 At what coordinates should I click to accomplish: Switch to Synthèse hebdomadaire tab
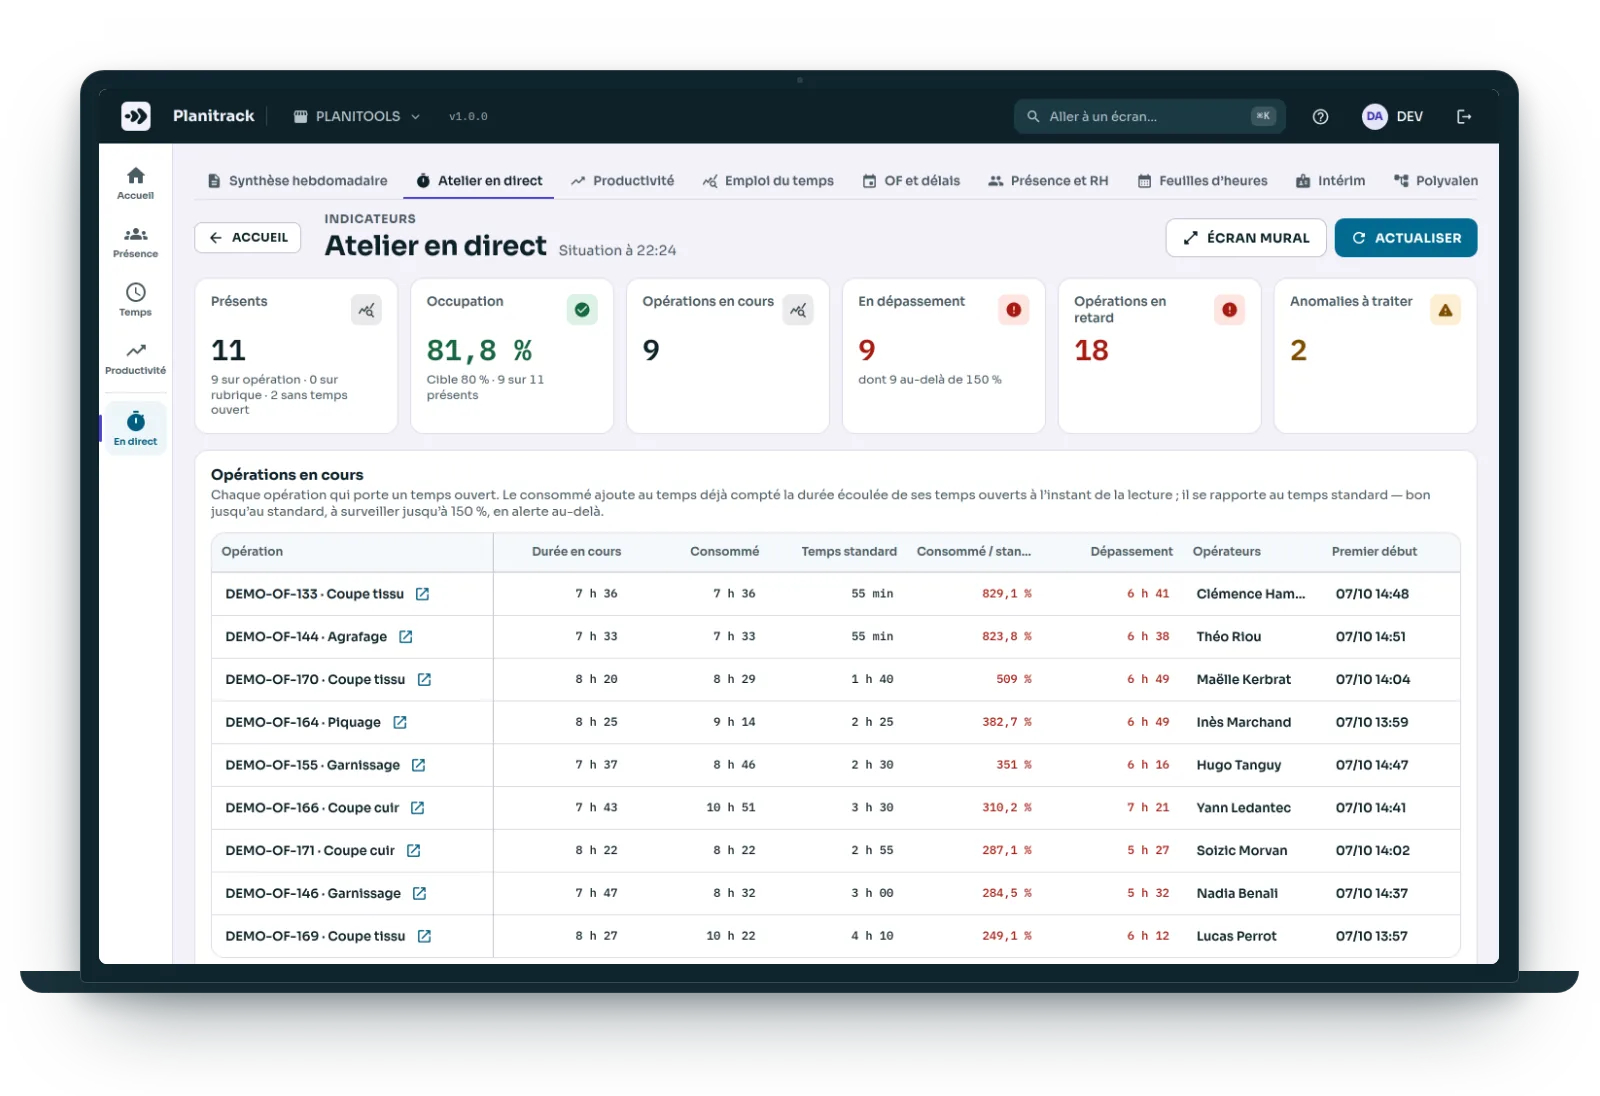point(298,181)
